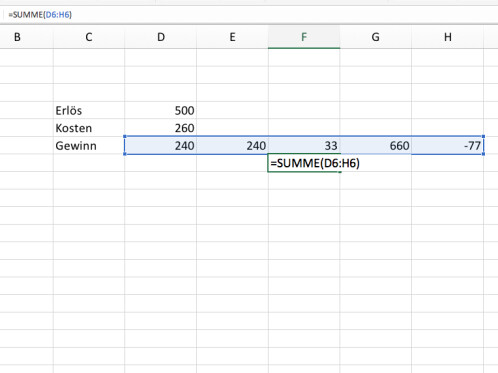Select the cell with 240 in column E
Image resolution: width=498 pixels, height=373 pixels.
(x=232, y=146)
